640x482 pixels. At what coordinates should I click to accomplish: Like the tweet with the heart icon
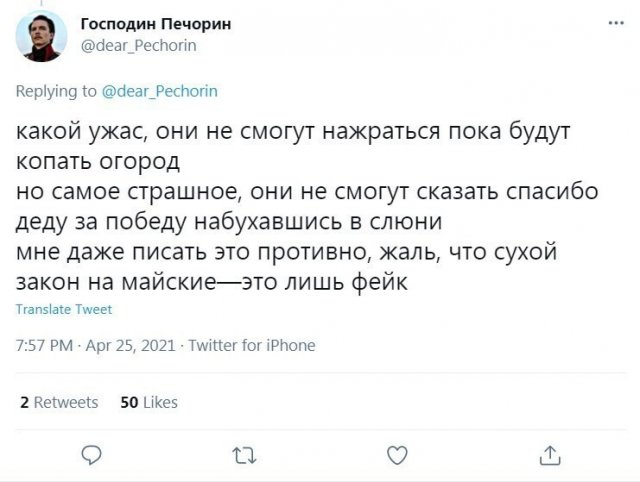pos(397,455)
